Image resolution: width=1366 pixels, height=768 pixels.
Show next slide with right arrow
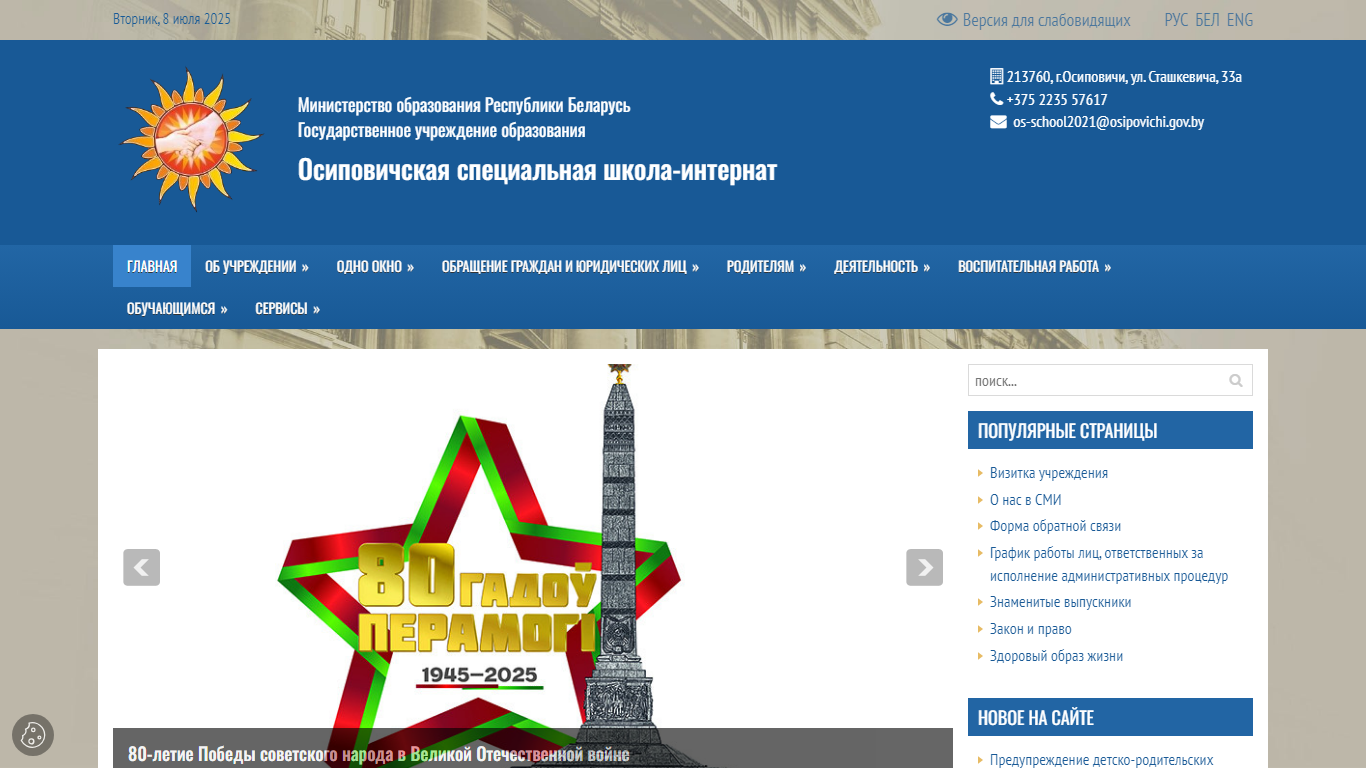(x=924, y=567)
